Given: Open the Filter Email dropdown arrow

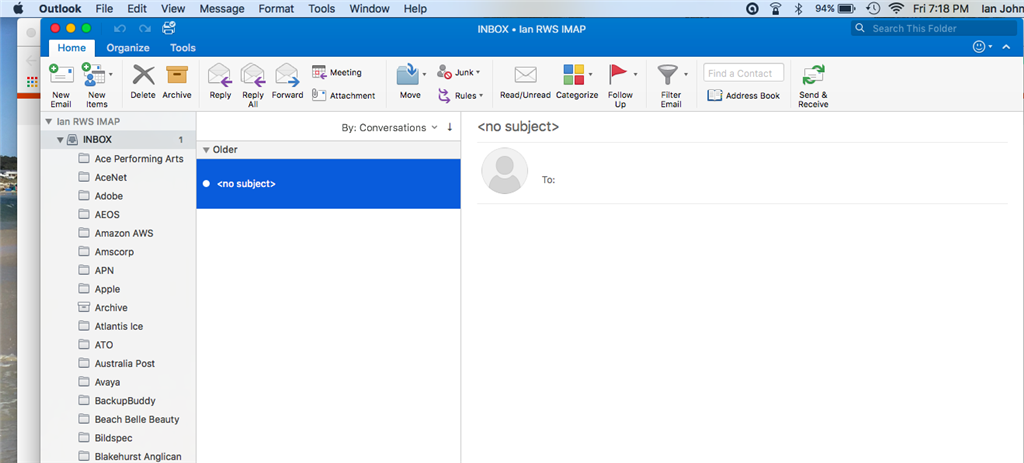Looking at the screenshot, I should 685,74.
